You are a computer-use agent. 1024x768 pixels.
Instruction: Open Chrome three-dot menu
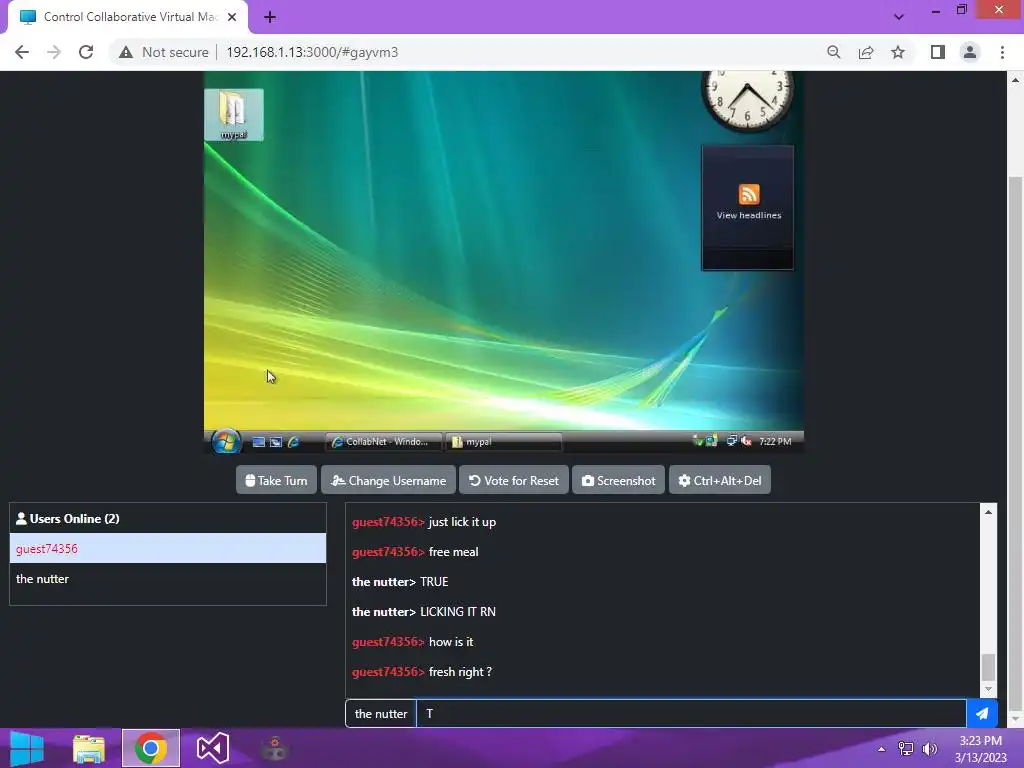pos(1002,52)
